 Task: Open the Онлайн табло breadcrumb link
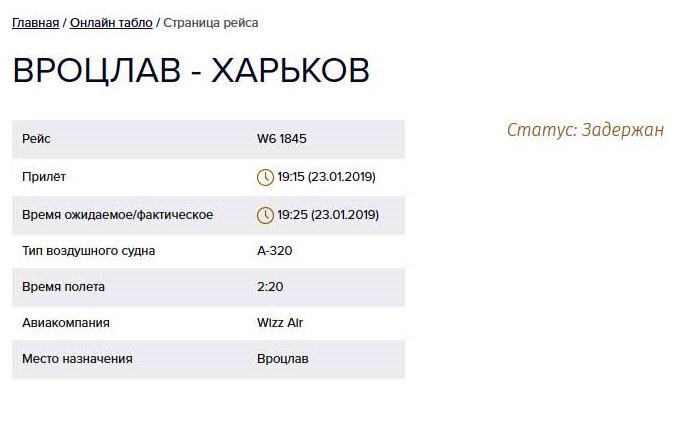[111, 22]
